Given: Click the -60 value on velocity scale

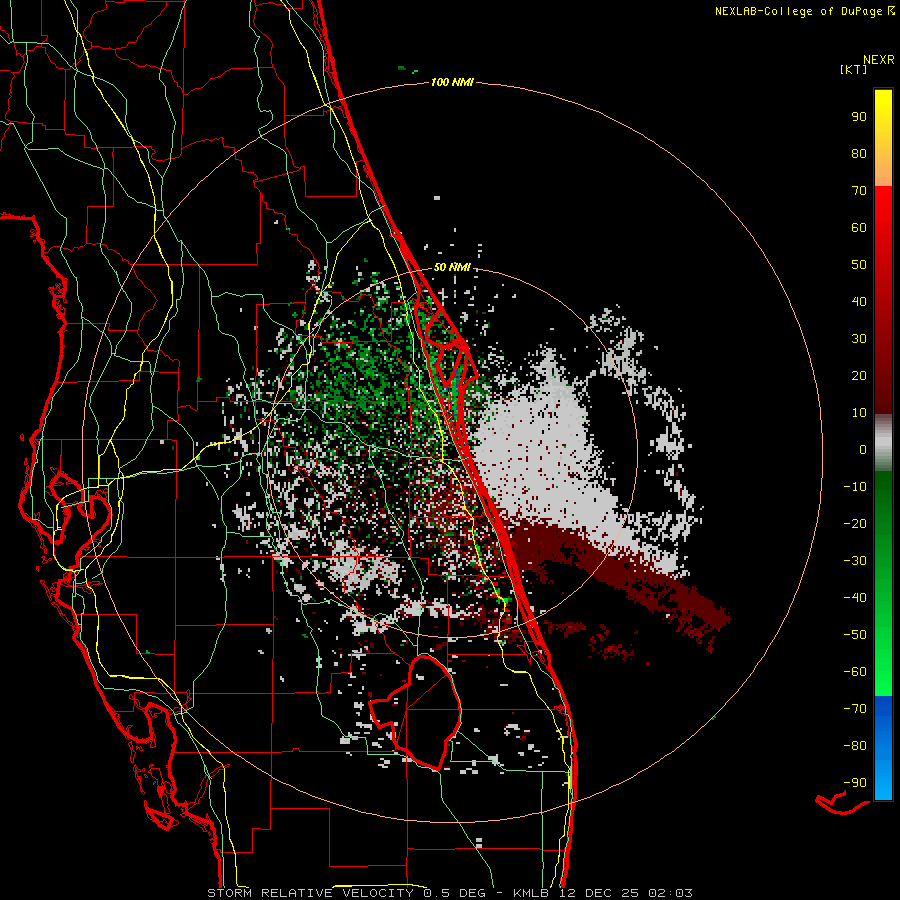Looking at the screenshot, I should (855, 672).
